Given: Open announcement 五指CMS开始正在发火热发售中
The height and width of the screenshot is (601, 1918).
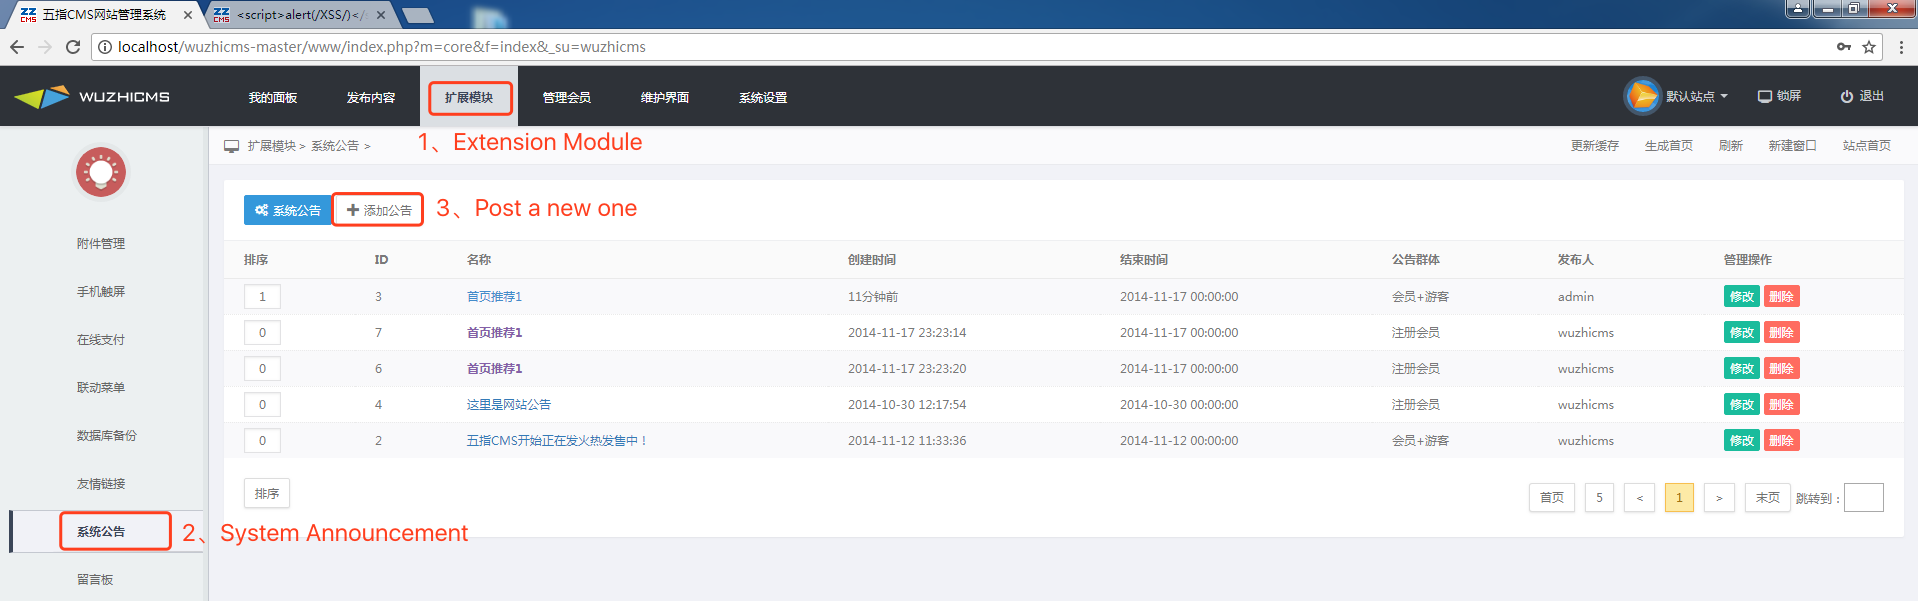Looking at the screenshot, I should coord(556,441).
